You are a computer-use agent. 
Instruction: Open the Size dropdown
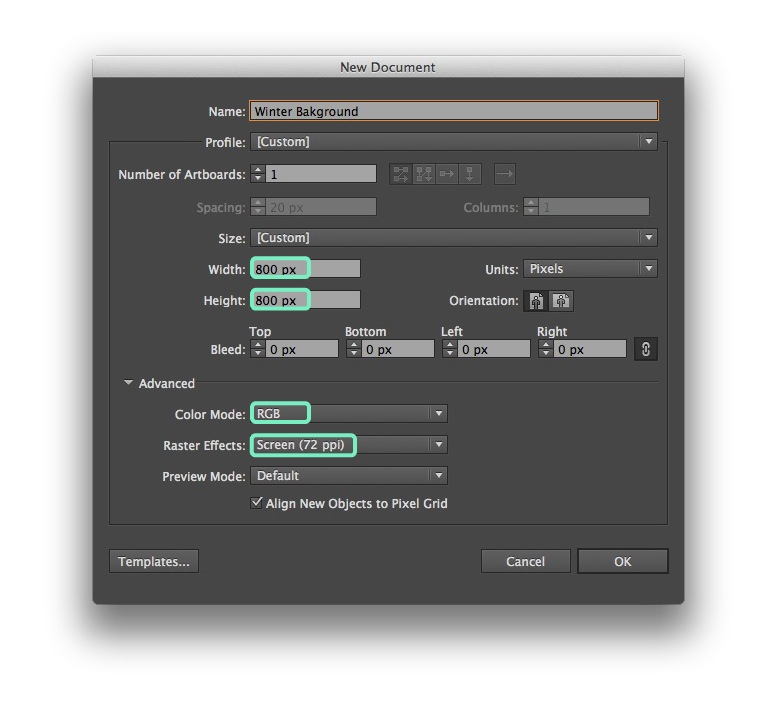click(454, 238)
